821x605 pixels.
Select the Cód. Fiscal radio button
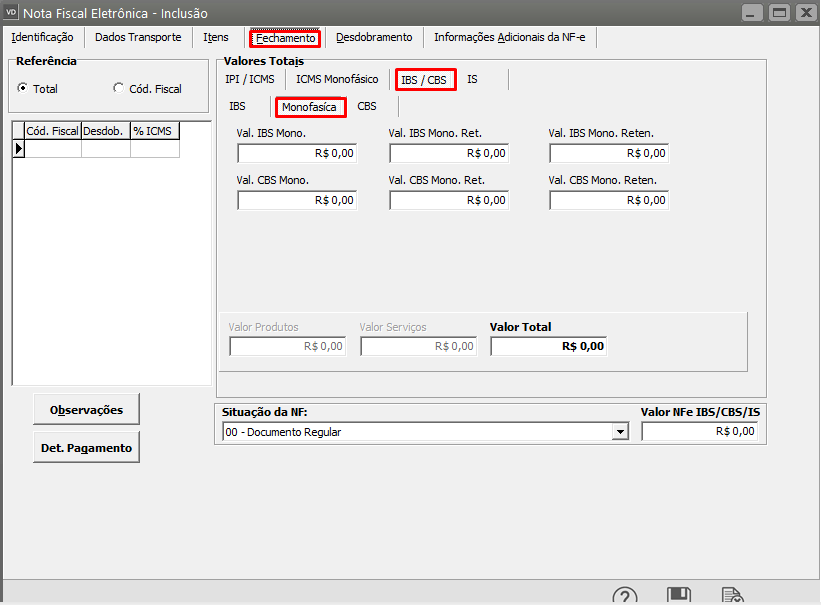119,88
